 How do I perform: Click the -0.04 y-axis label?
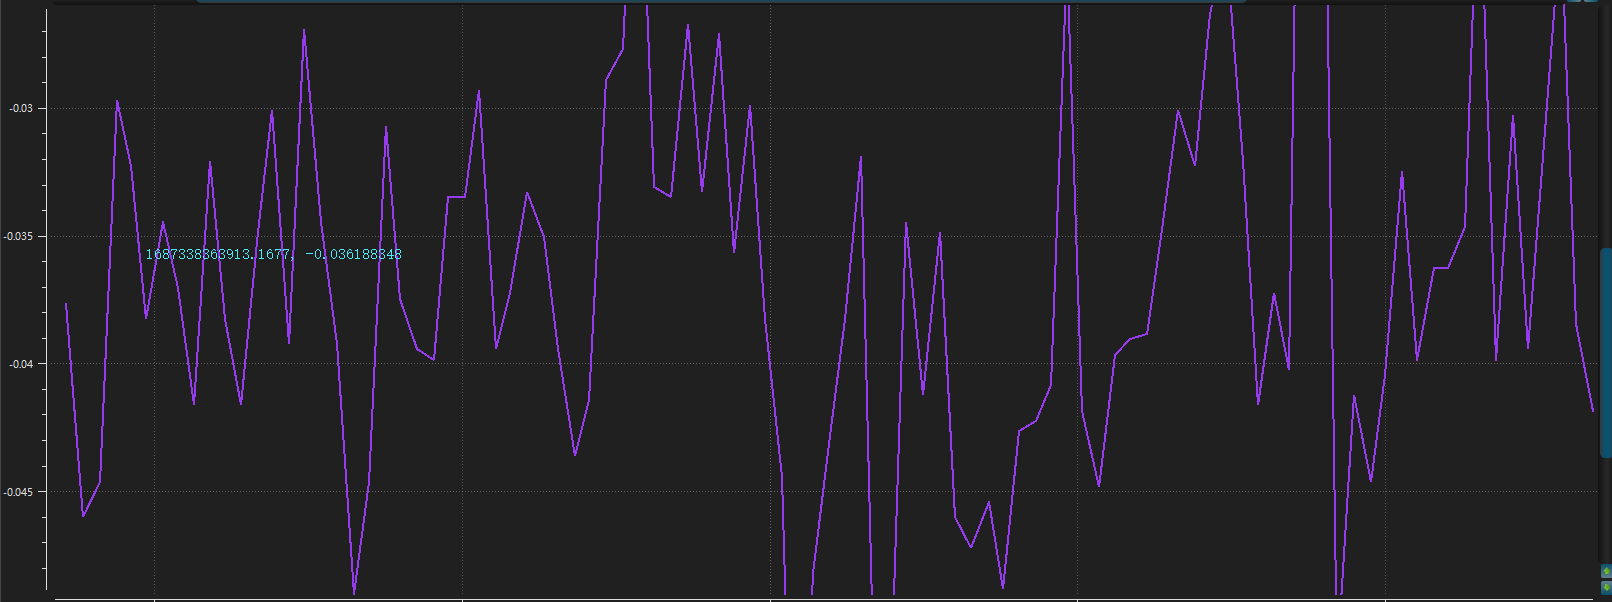[x=21, y=364]
